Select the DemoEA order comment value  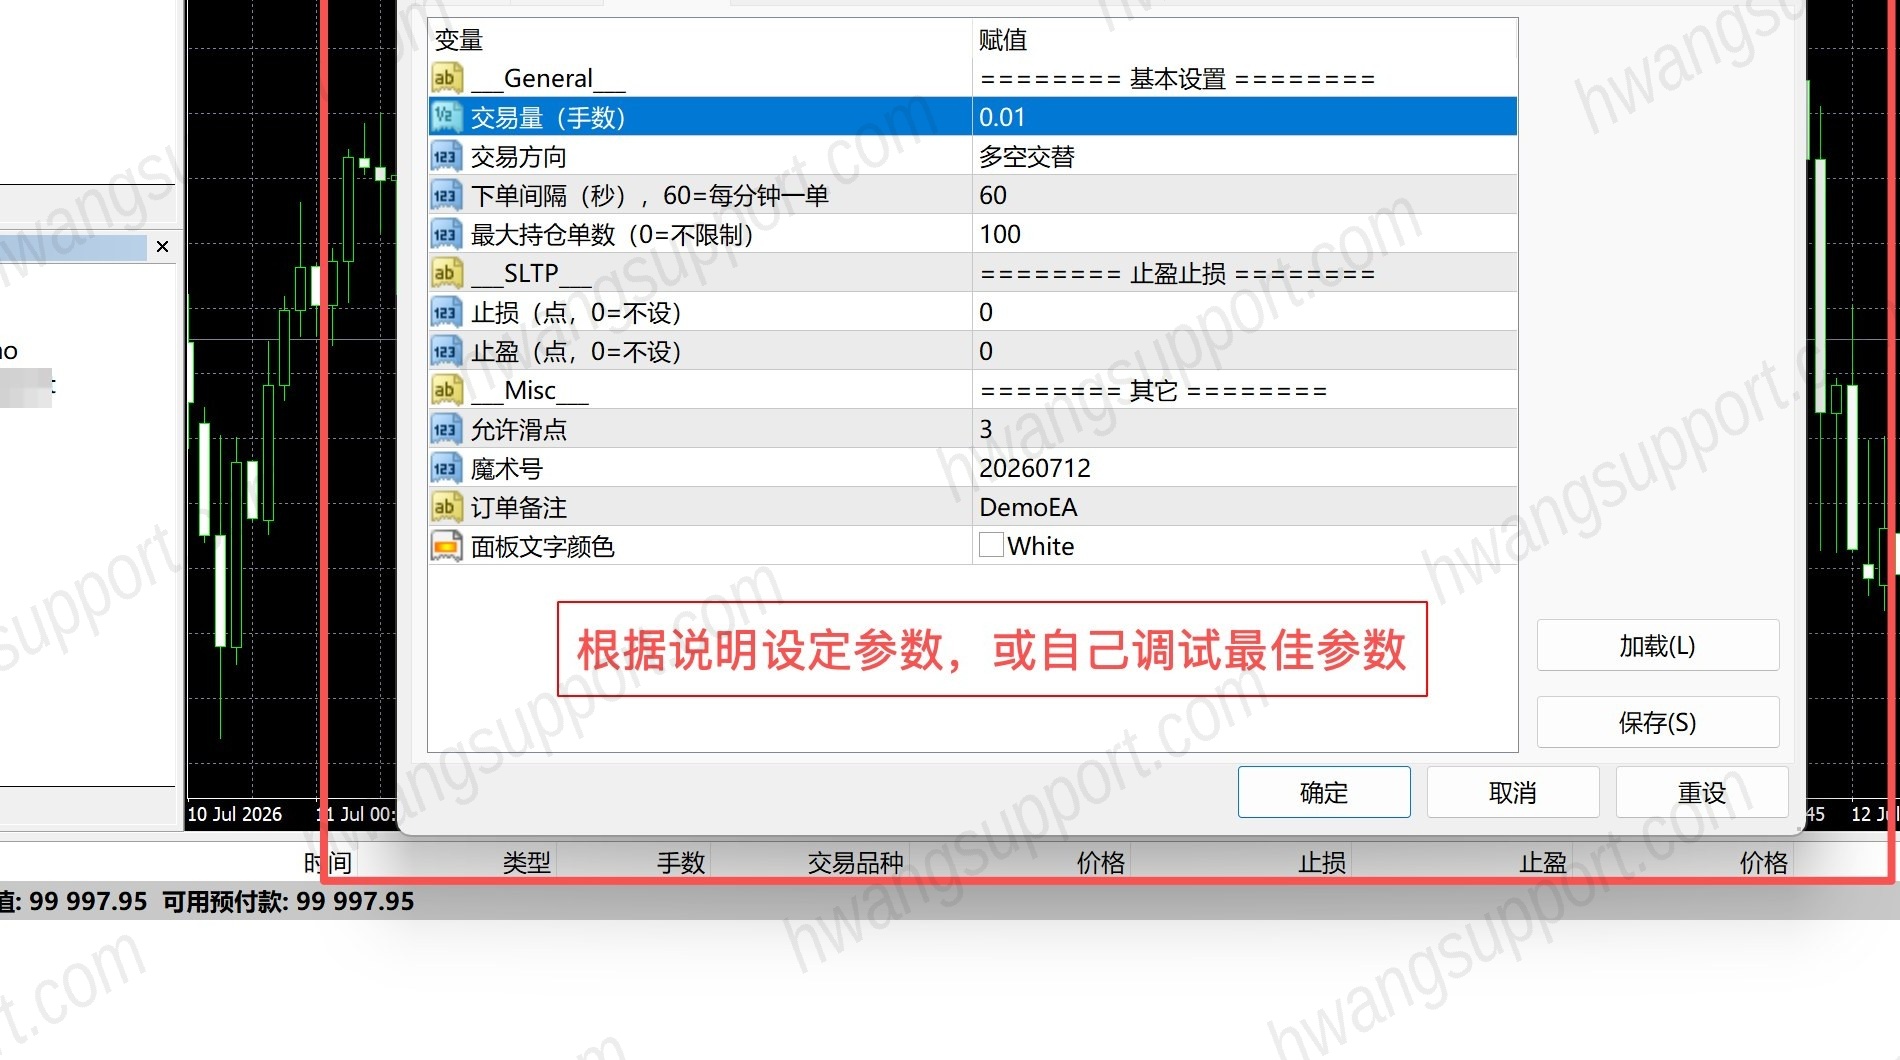(x=1244, y=507)
